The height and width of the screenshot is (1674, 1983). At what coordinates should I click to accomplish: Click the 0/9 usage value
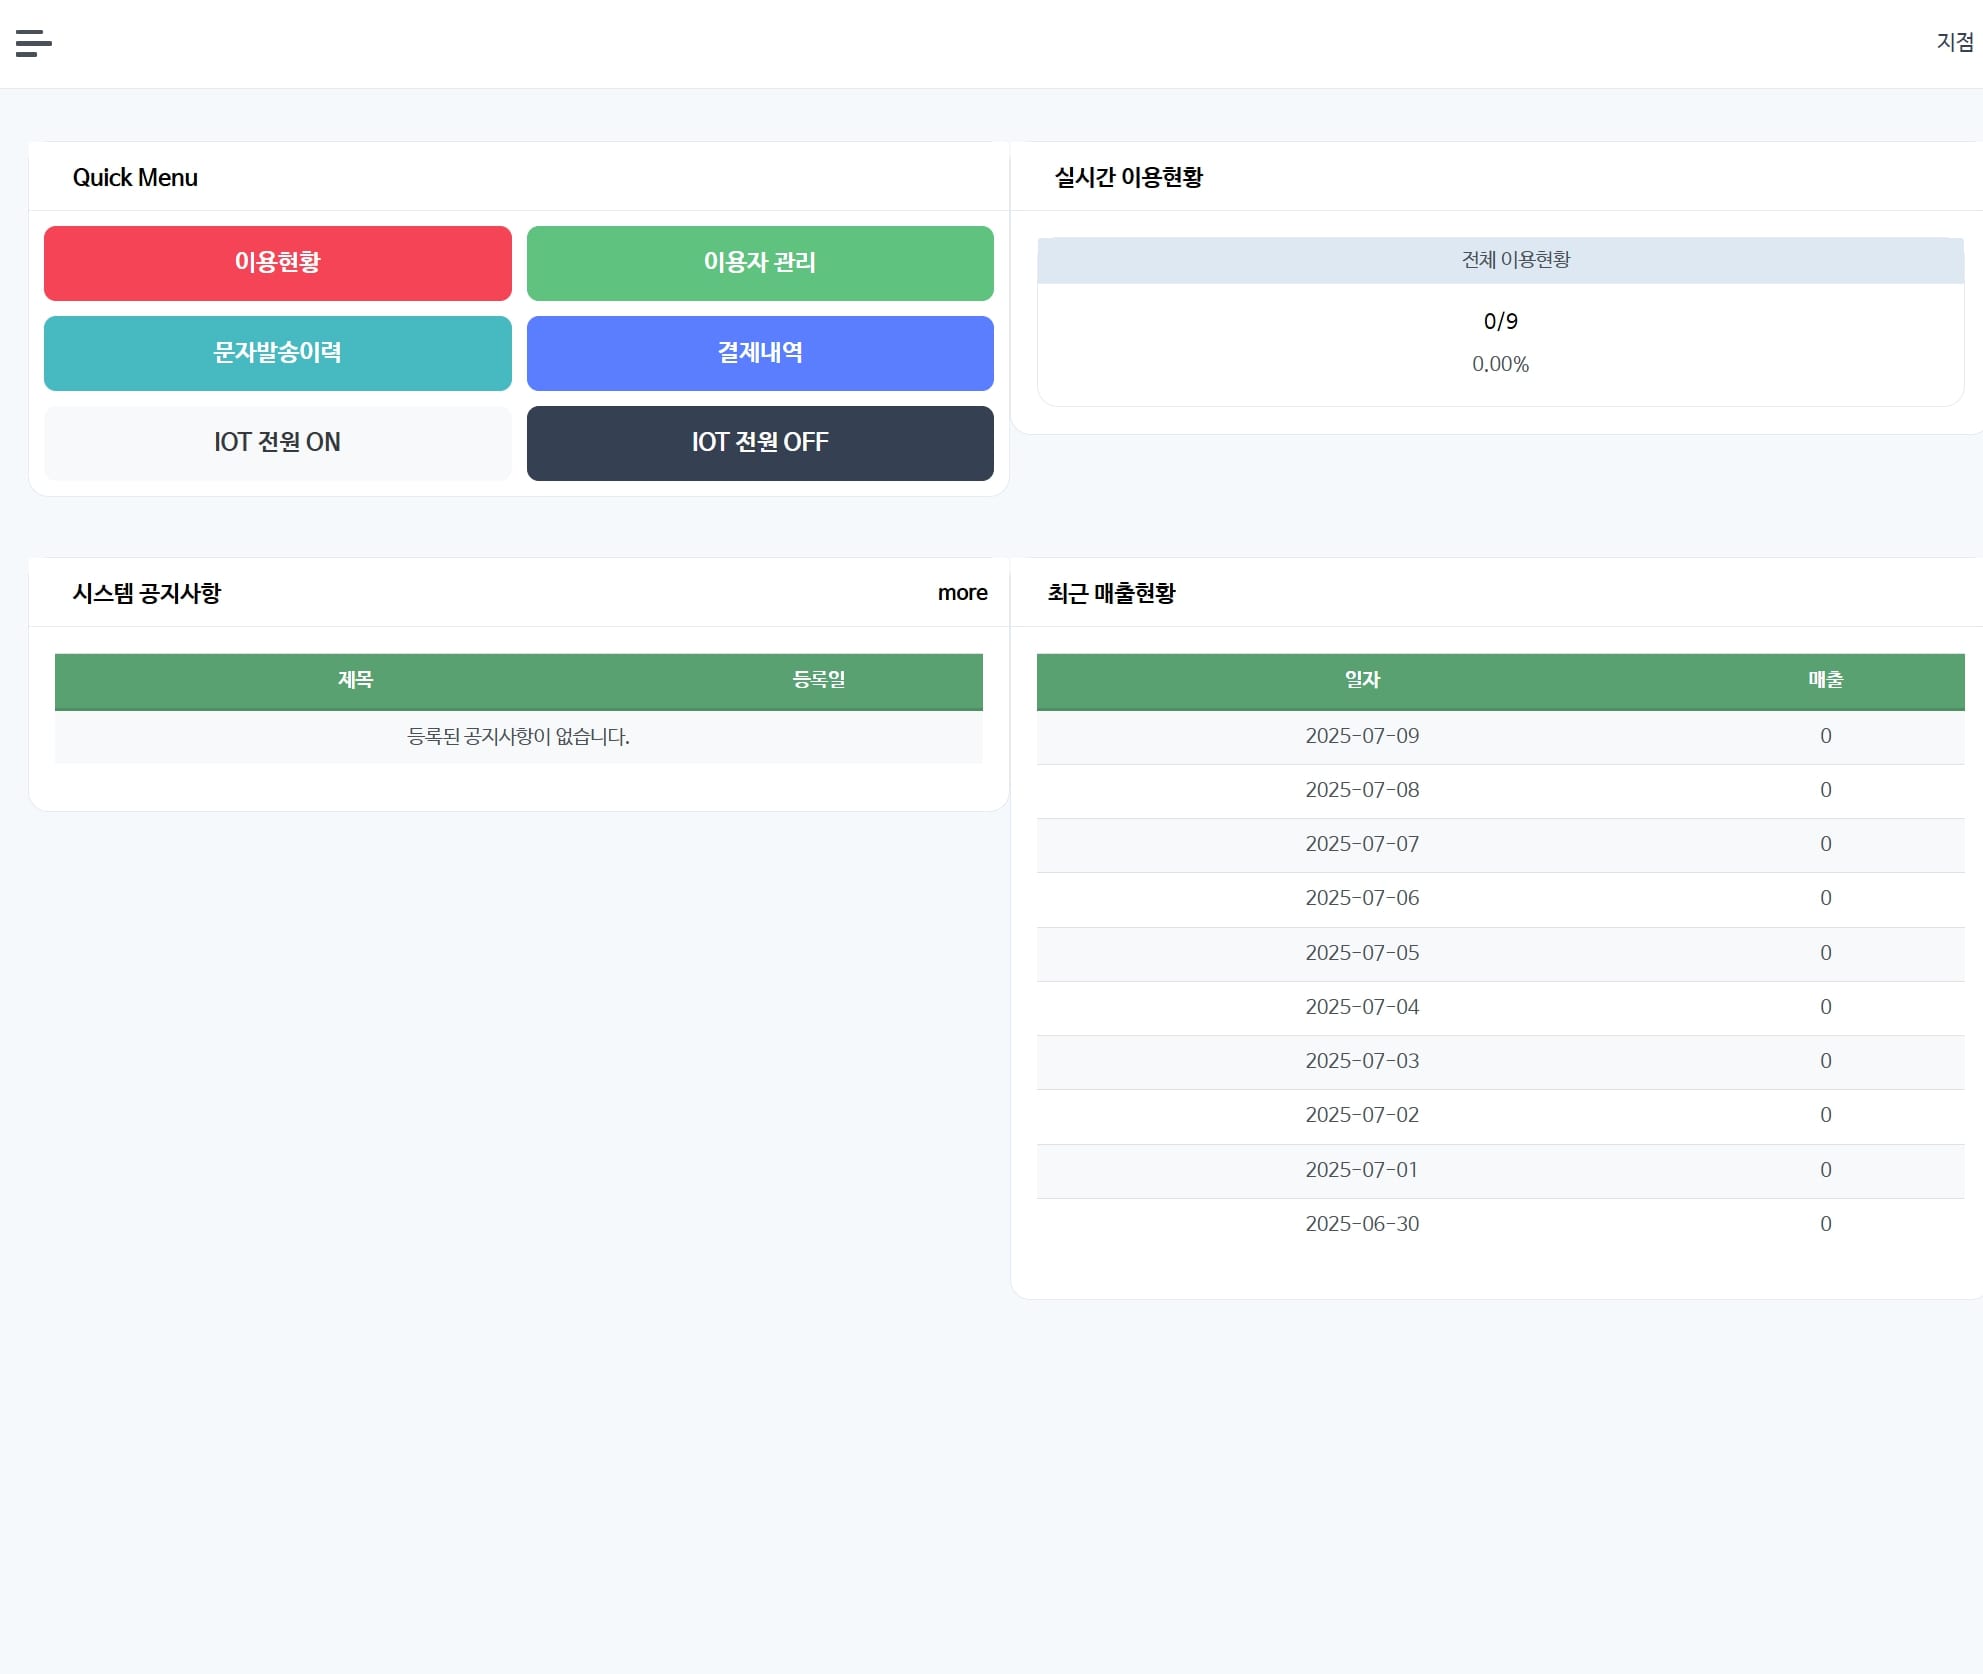click(x=1501, y=321)
